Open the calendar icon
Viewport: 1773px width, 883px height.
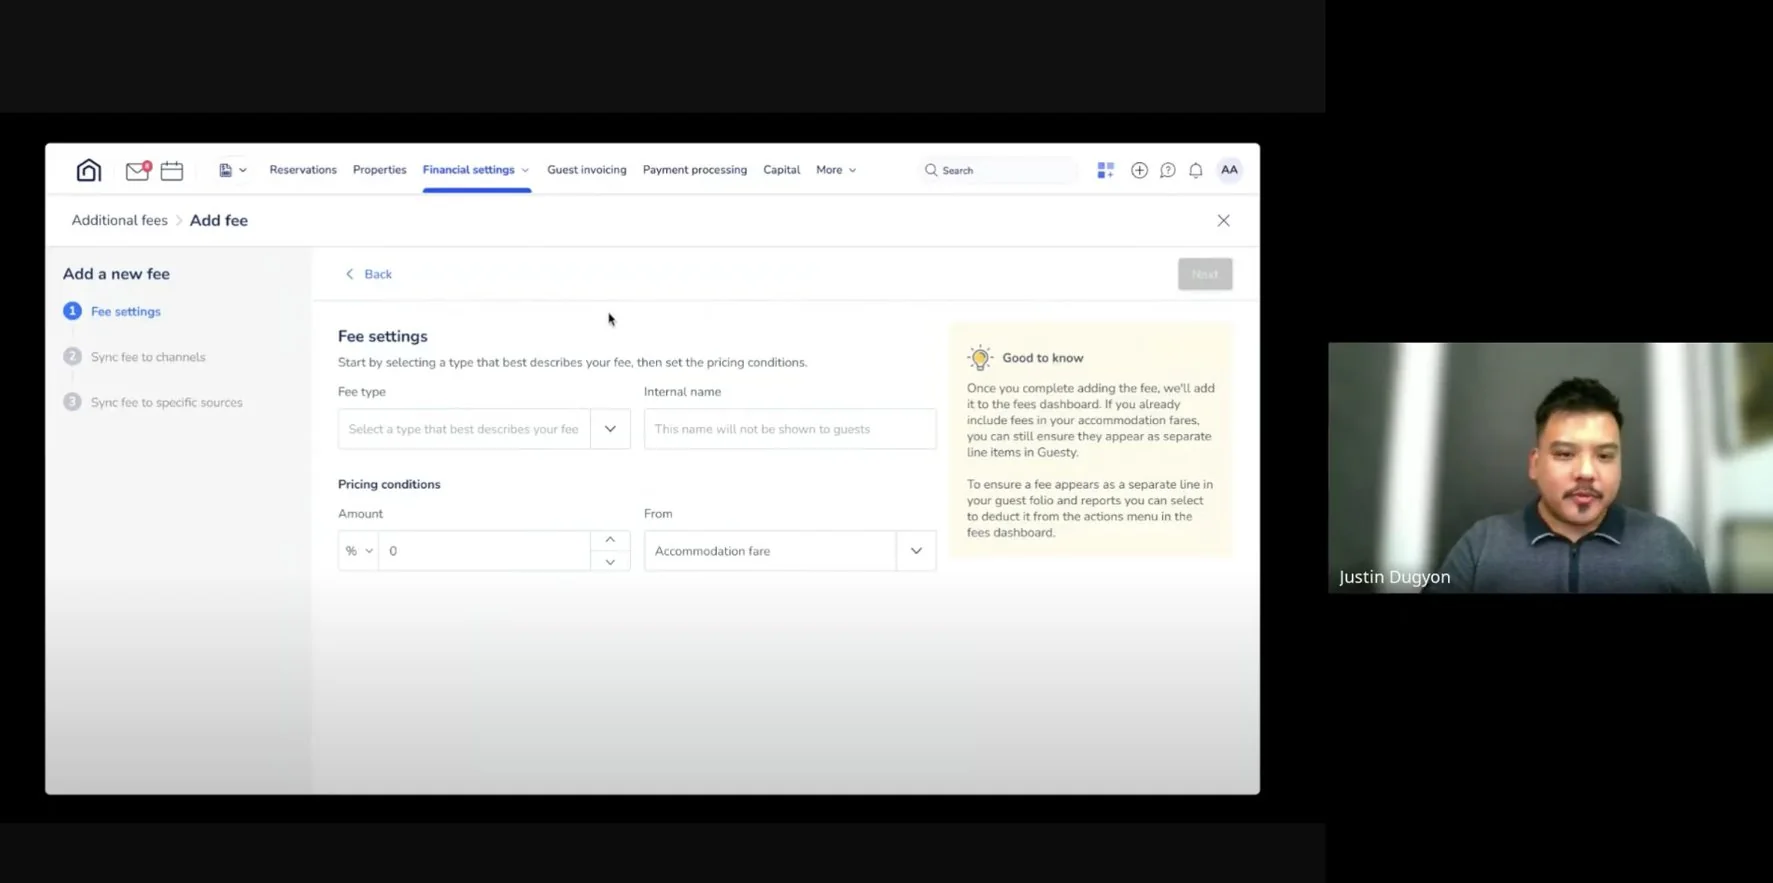(x=172, y=170)
